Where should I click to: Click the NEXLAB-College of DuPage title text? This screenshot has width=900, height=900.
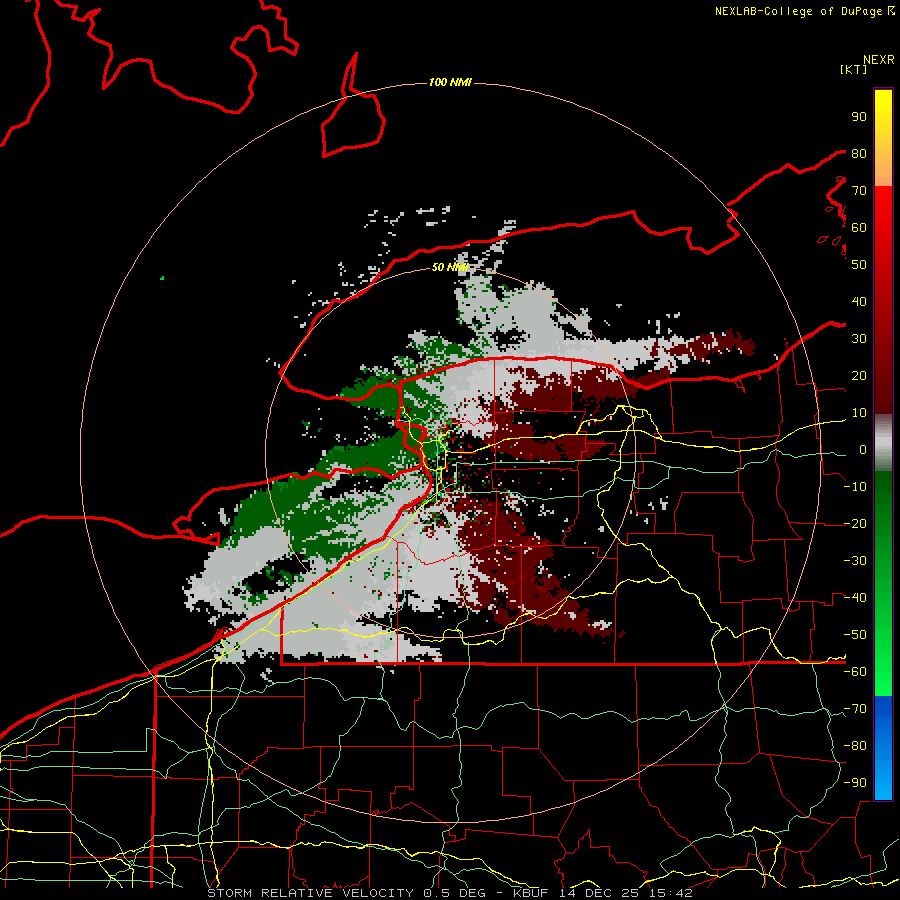(x=798, y=11)
